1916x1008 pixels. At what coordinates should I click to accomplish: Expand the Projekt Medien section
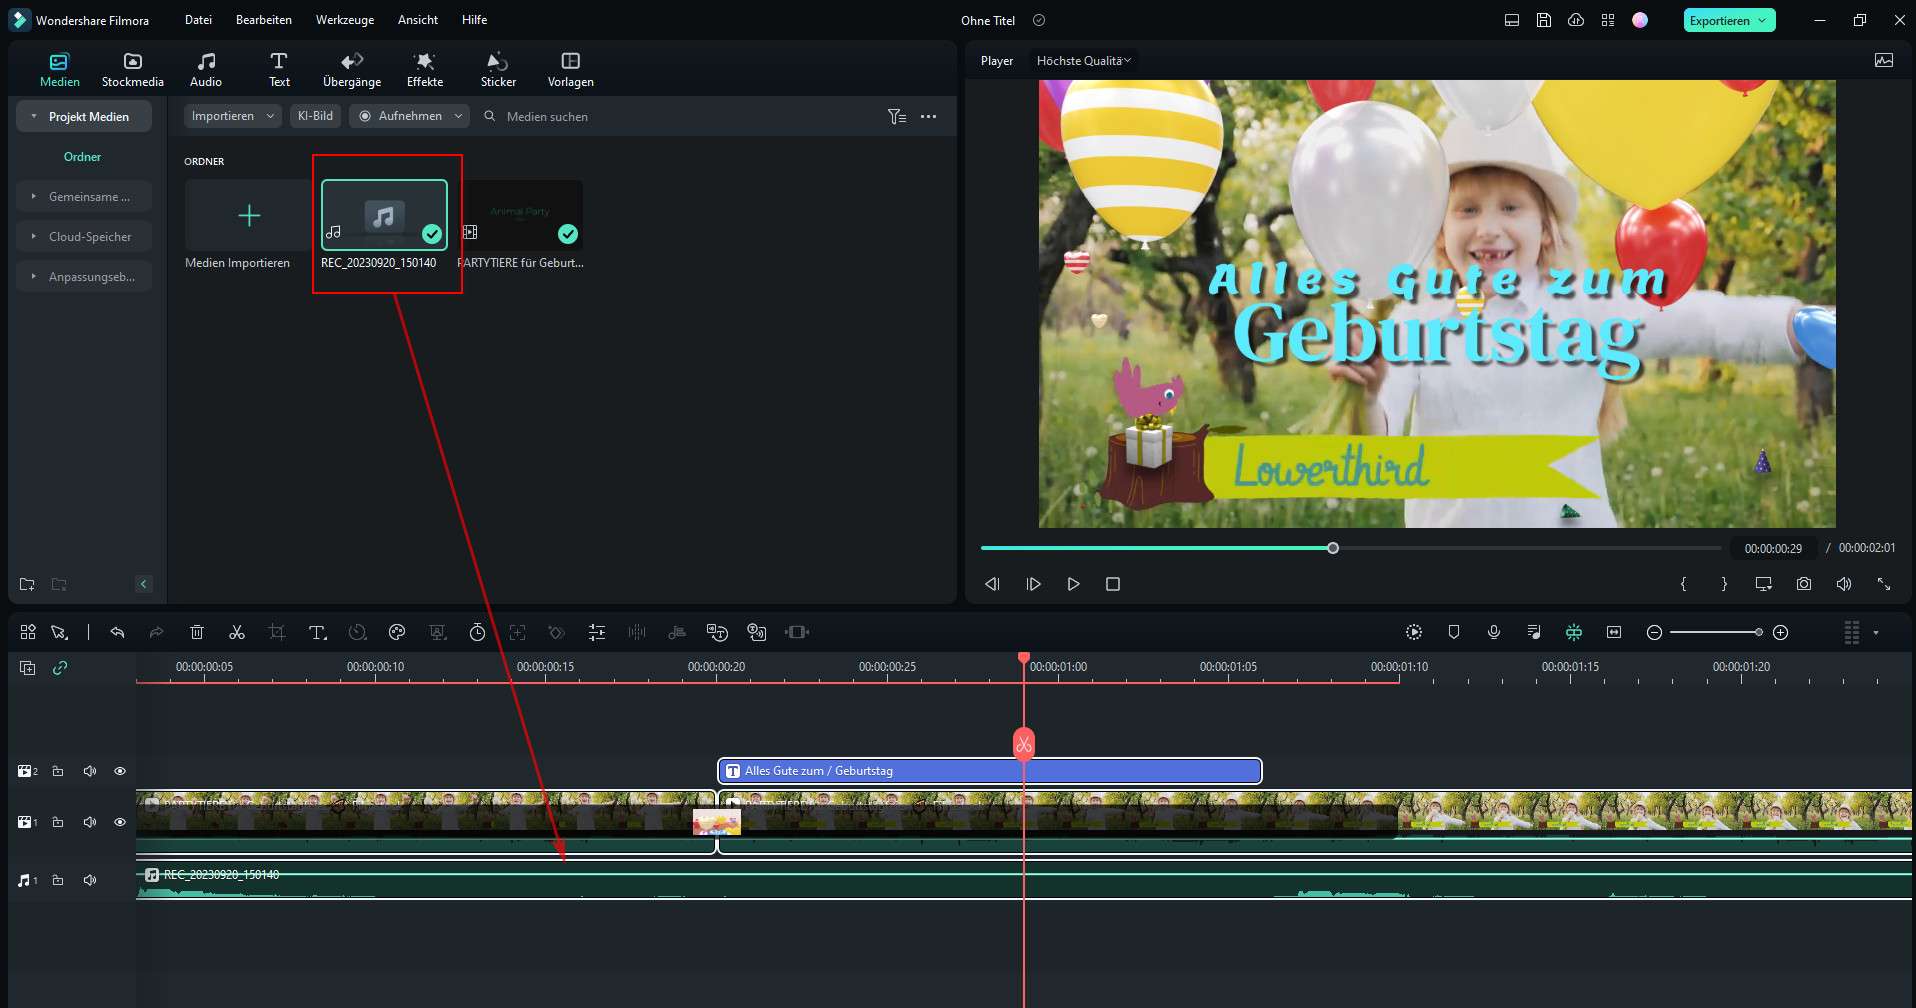(84, 116)
